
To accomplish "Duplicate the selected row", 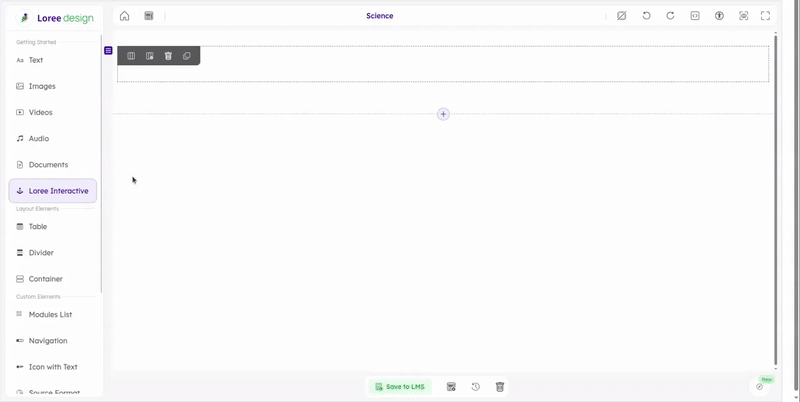I will tap(187, 56).
